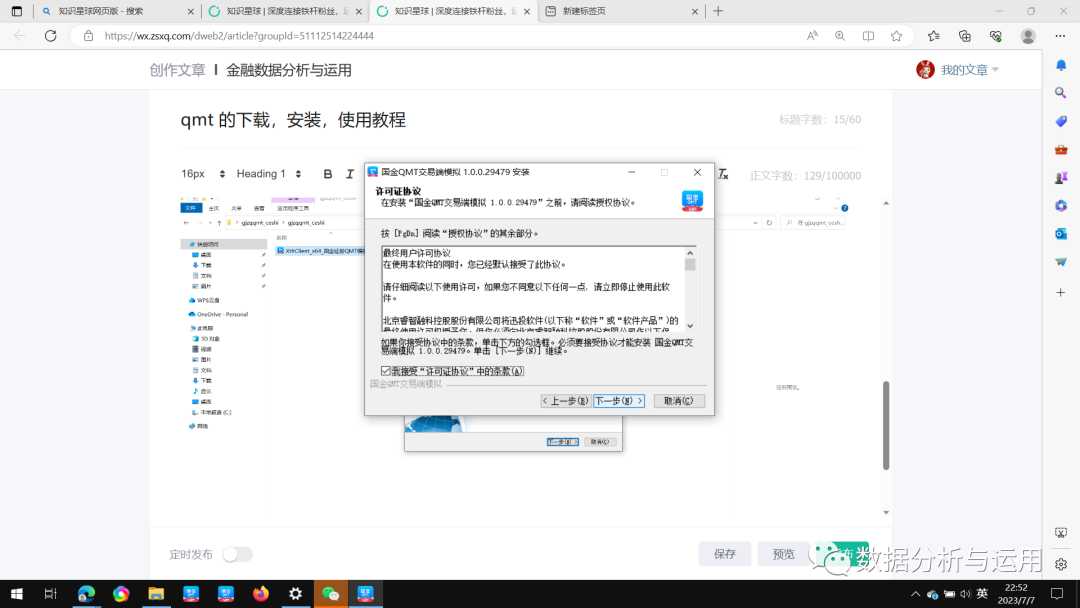The image size is (1080, 608).
Task: Open split screen view icon
Action: (868, 36)
